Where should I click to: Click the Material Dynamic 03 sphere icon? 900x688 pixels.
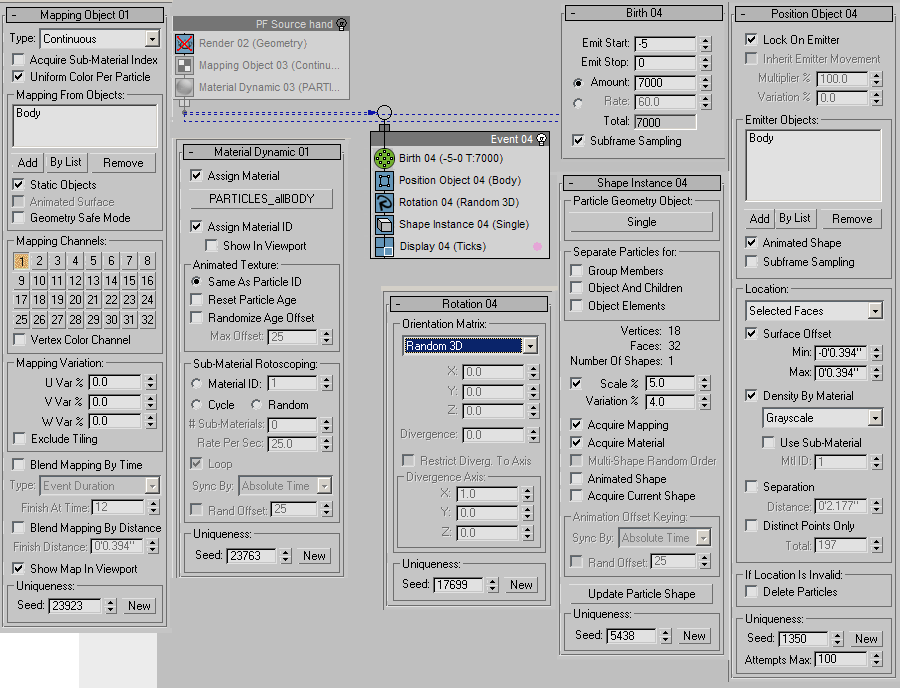(184, 87)
